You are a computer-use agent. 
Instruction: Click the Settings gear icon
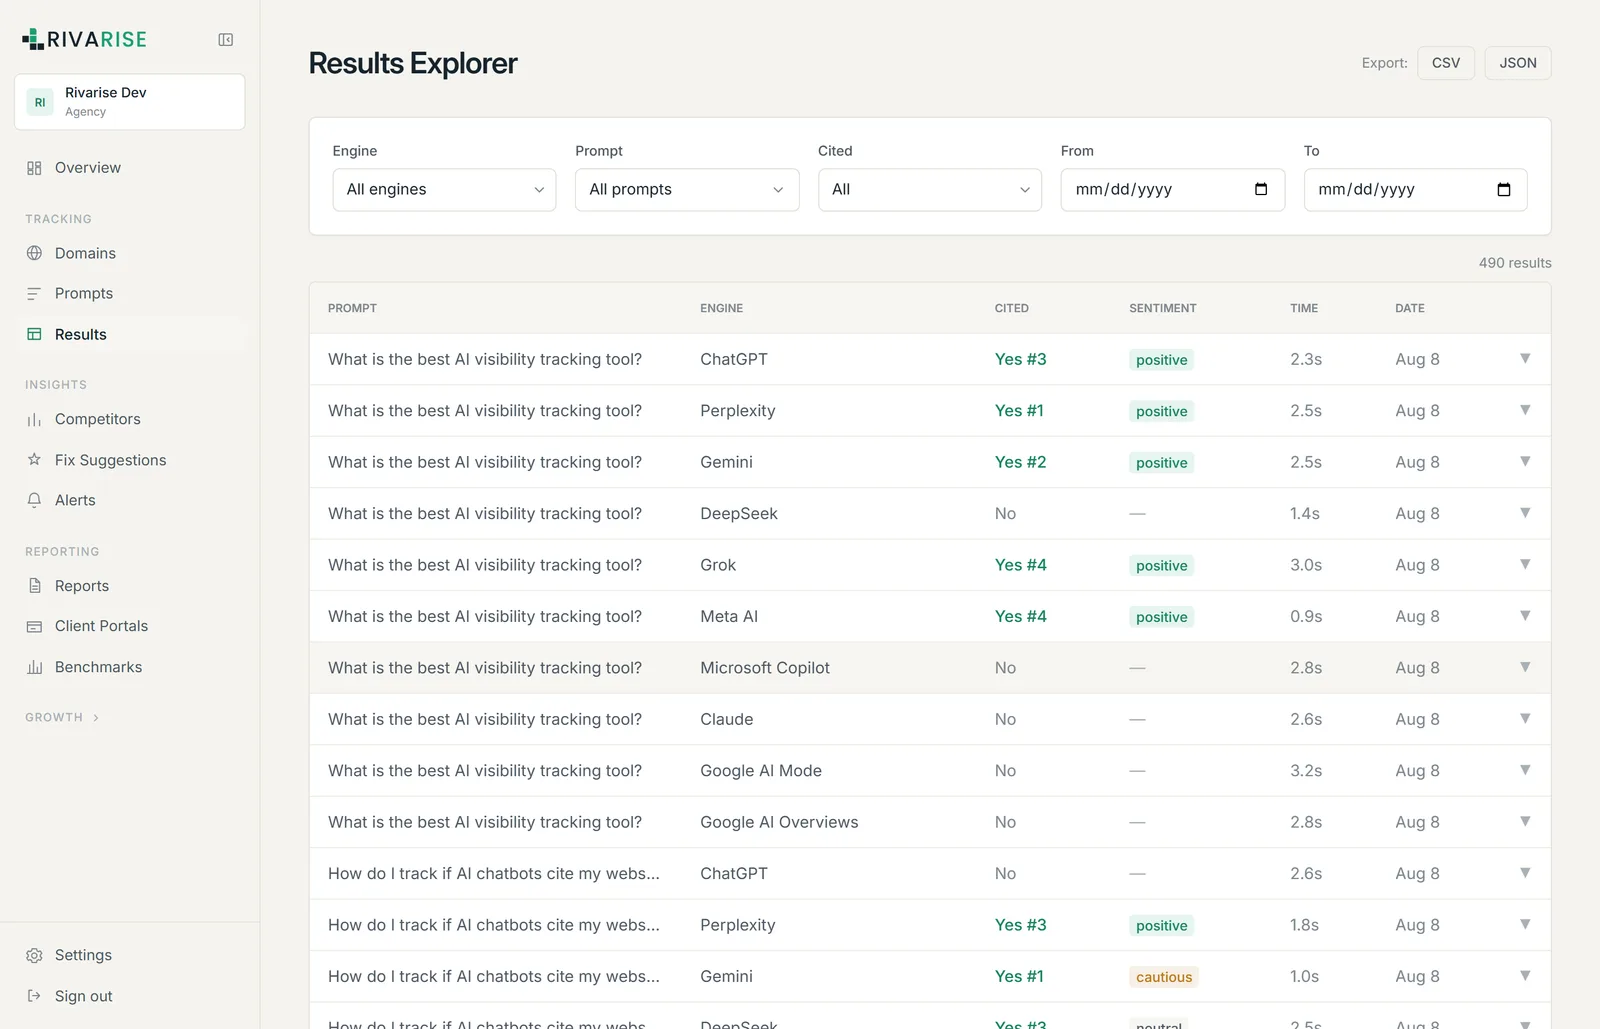click(34, 955)
